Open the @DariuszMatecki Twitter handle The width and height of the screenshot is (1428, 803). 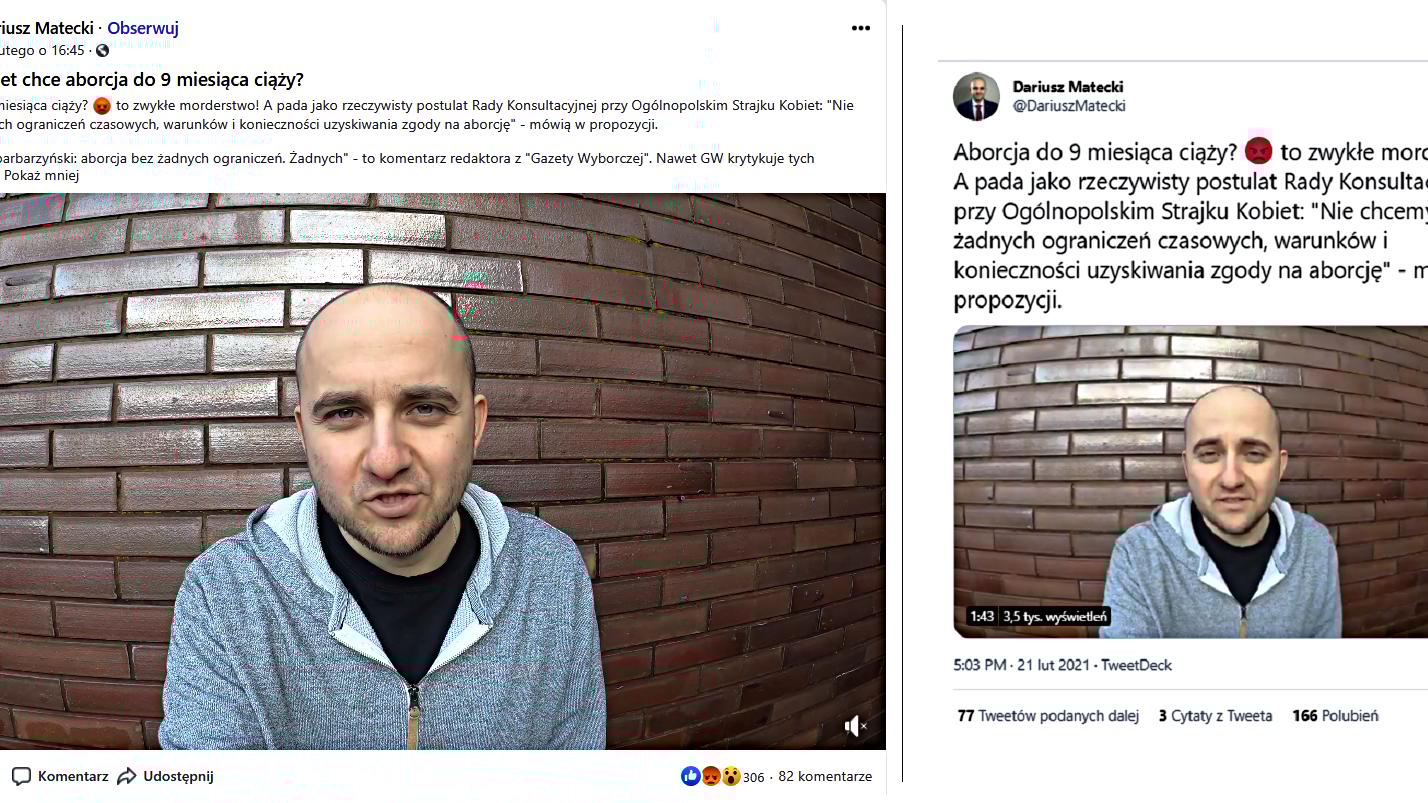coord(1069,106)
